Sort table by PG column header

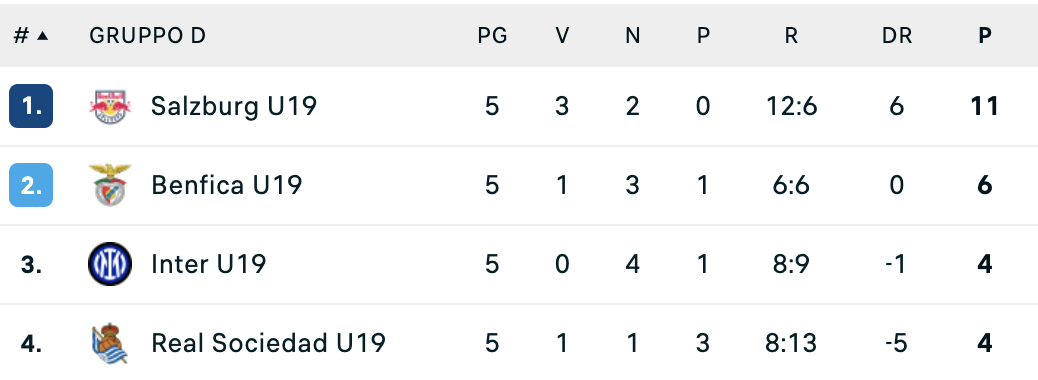493,36
